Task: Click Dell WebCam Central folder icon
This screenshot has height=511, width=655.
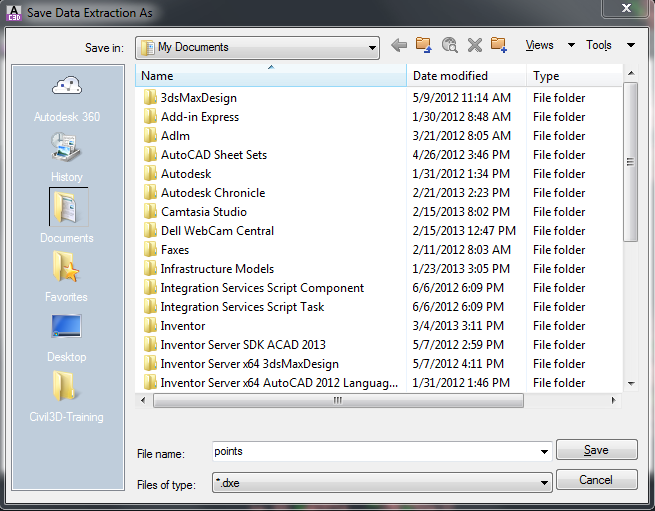Action: click(x=150, y=231)
